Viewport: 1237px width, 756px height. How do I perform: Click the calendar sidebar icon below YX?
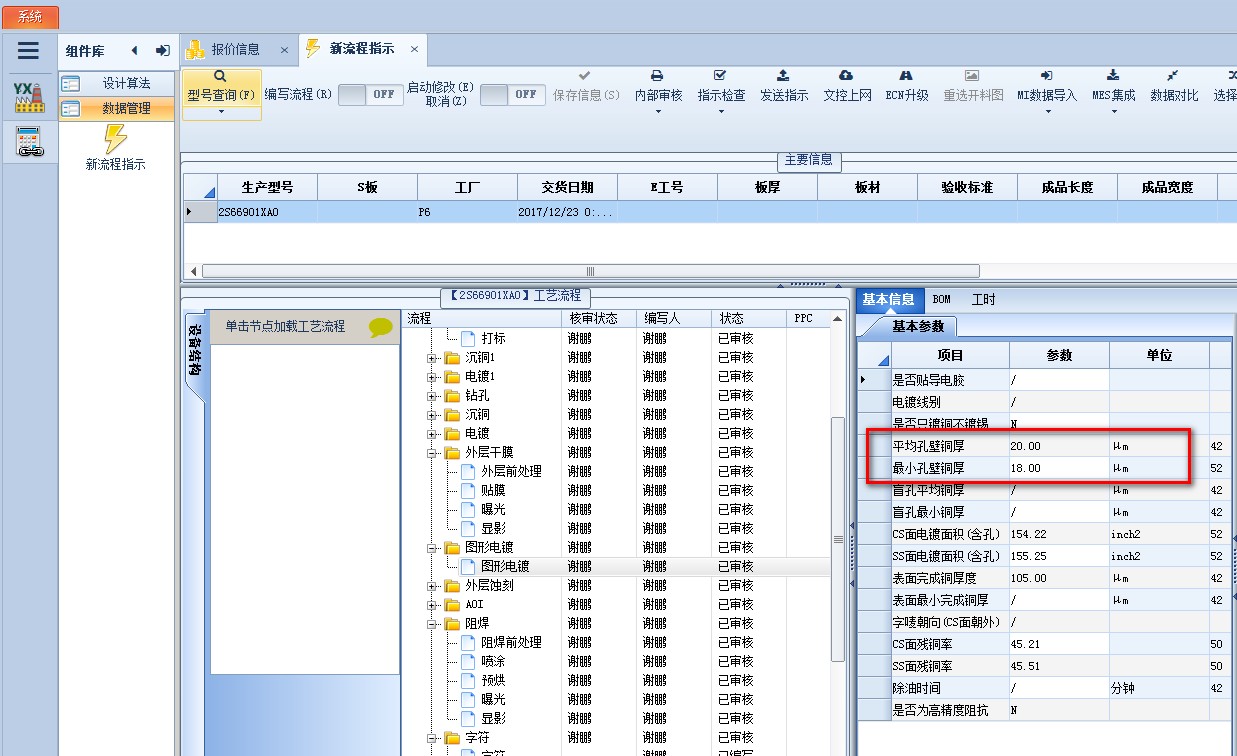29,143
